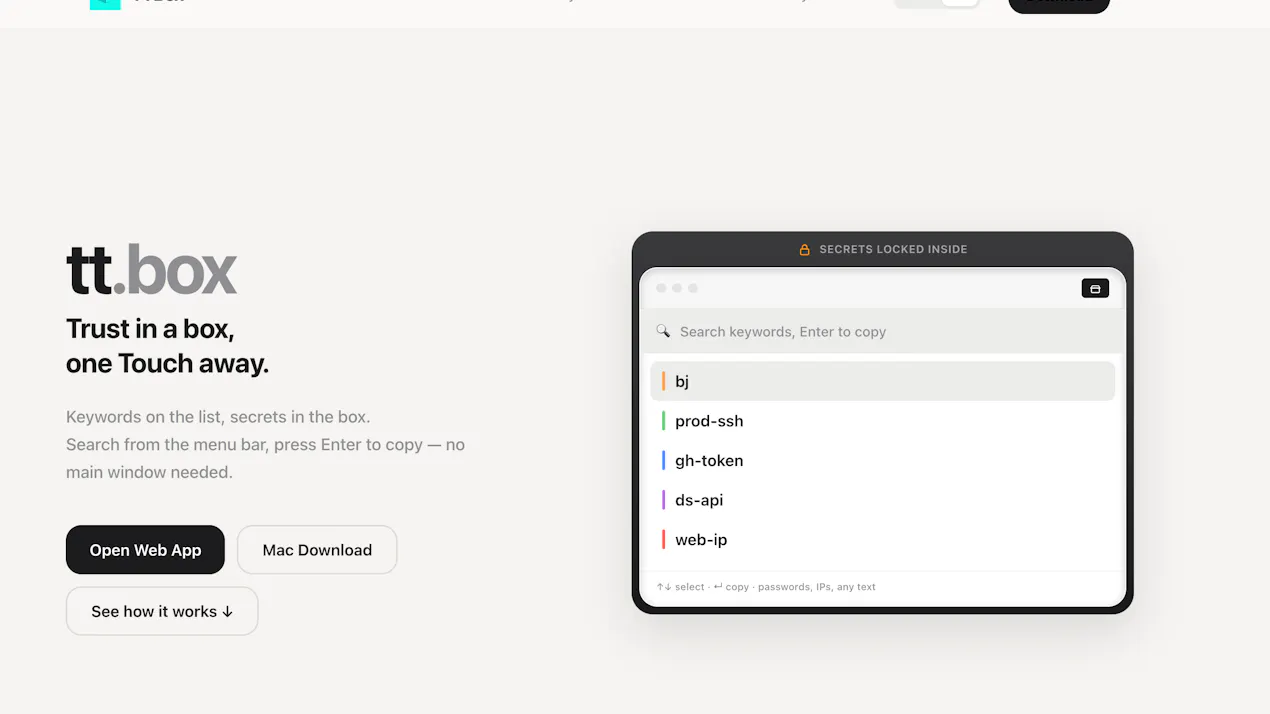
Task: Select the bj entry in the list
Action: 882,381
